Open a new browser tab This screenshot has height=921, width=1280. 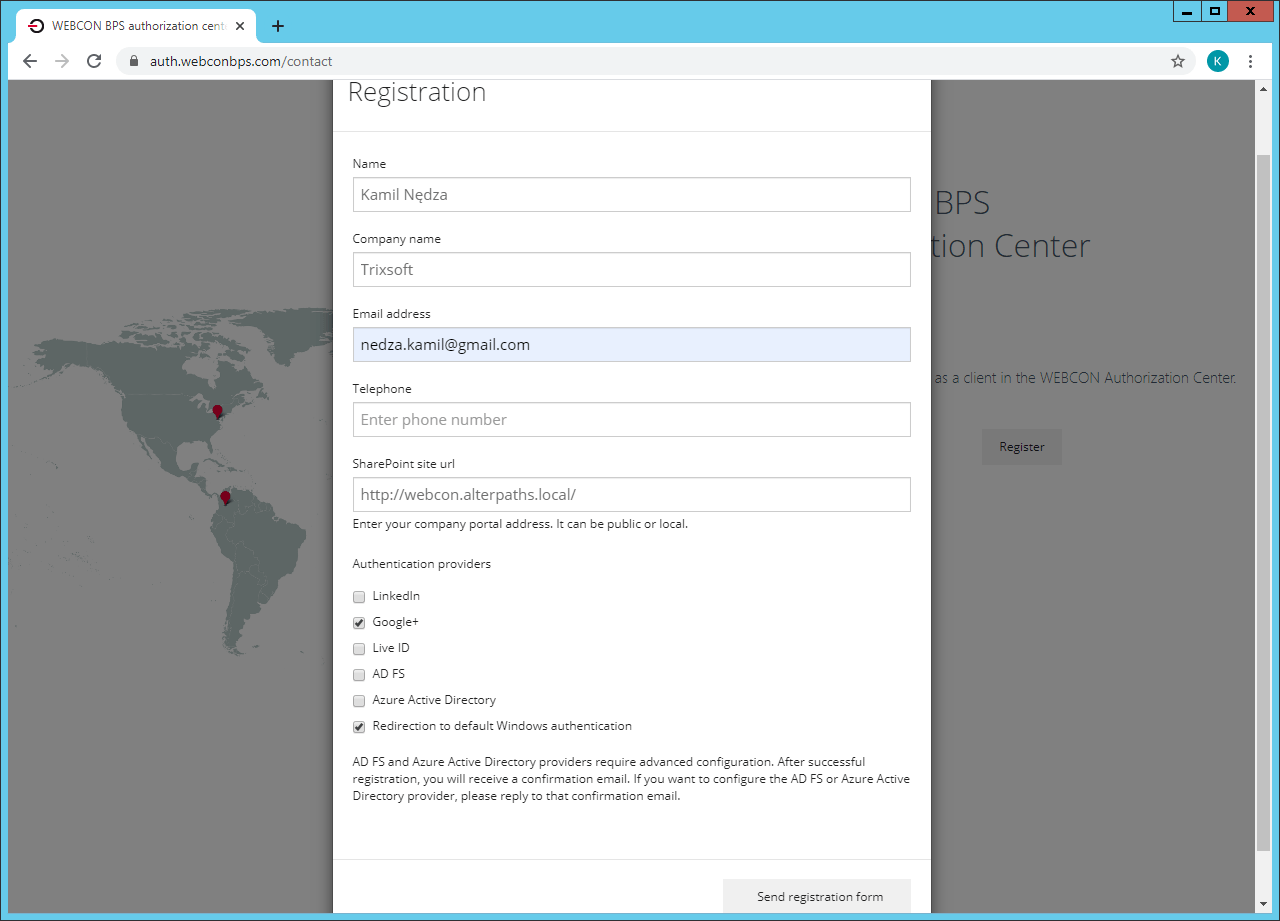coord(277,26)
